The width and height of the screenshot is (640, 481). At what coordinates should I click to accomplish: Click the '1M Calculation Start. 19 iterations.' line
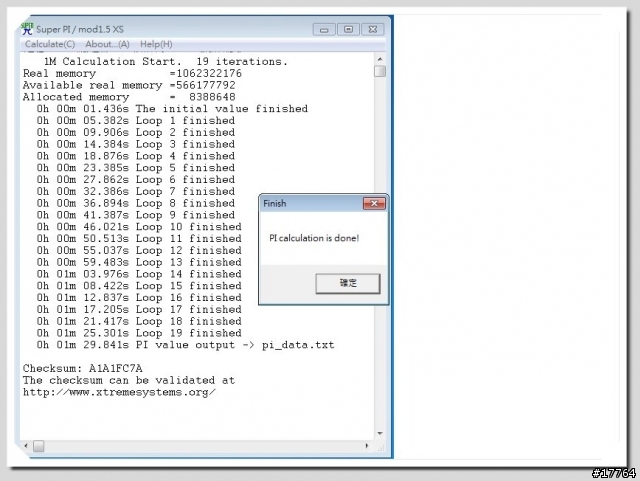click(x=166, y=62)
